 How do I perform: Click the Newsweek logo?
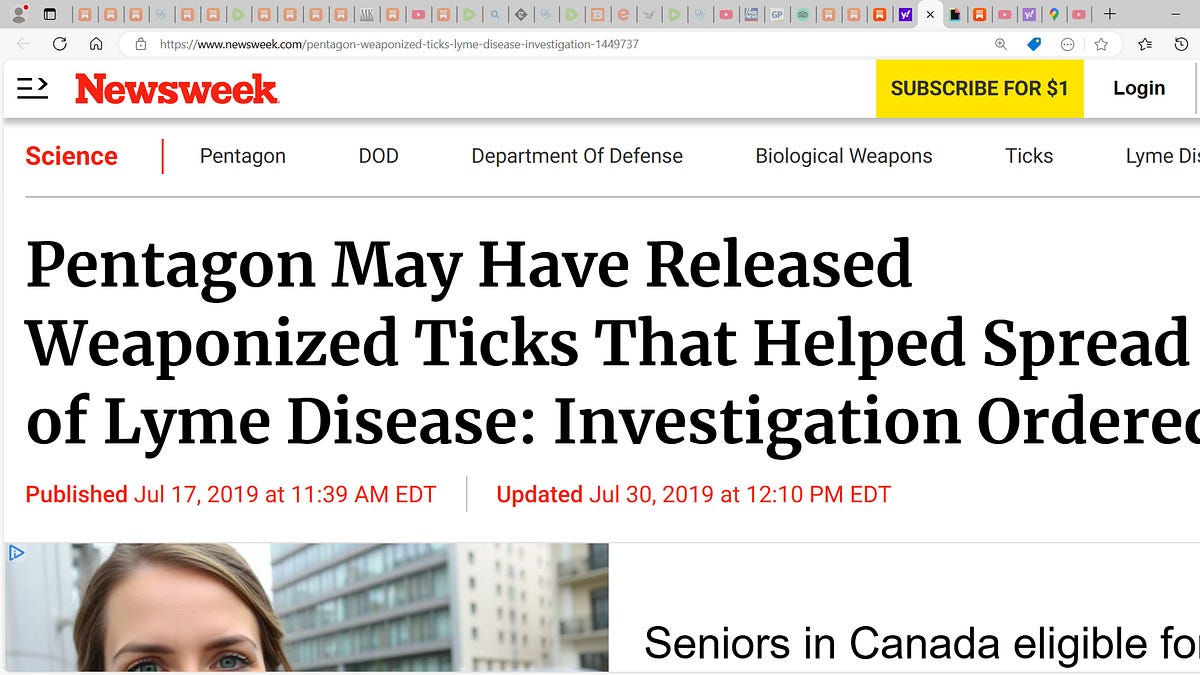(x=176, y=88)
